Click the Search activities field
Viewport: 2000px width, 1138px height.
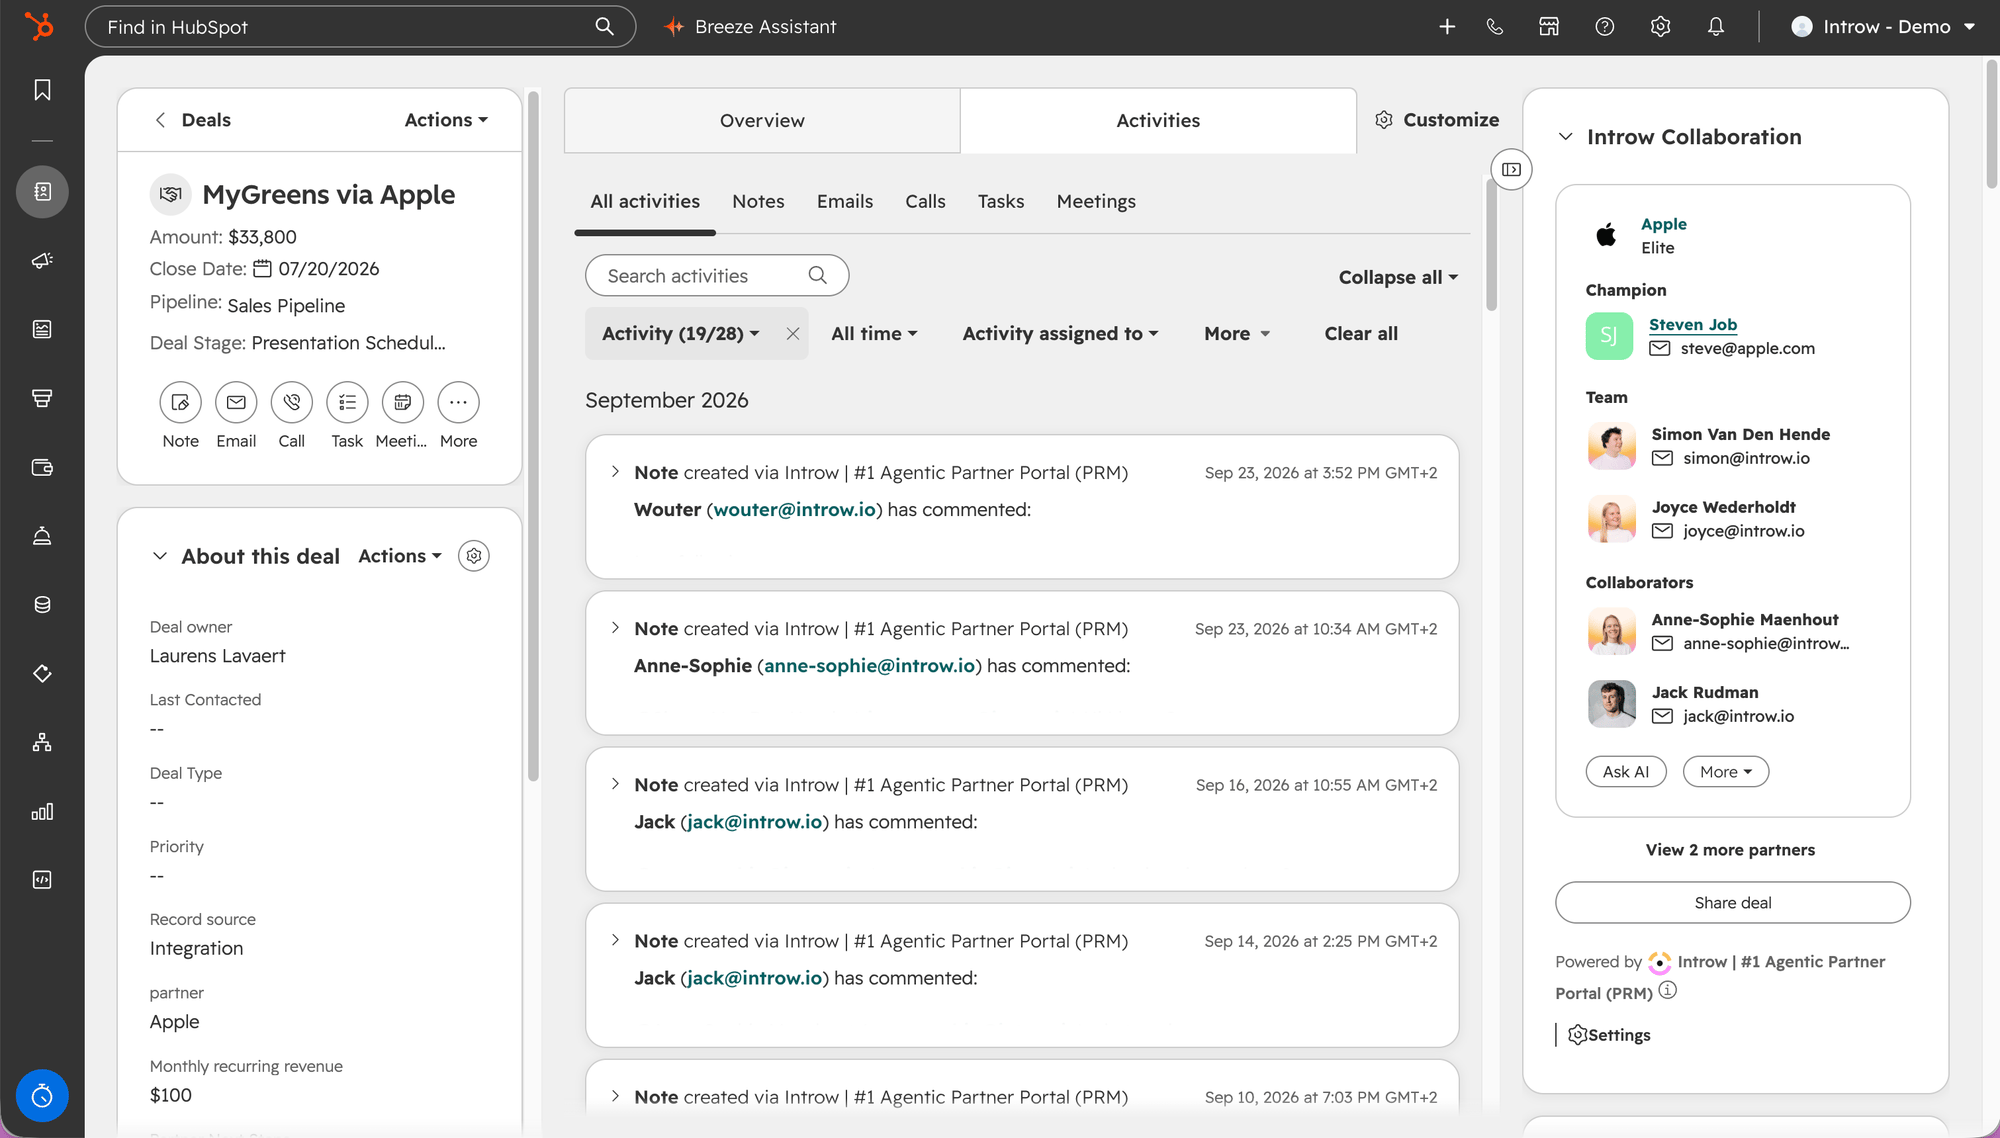pyautogui.click(x=717, y=276)
